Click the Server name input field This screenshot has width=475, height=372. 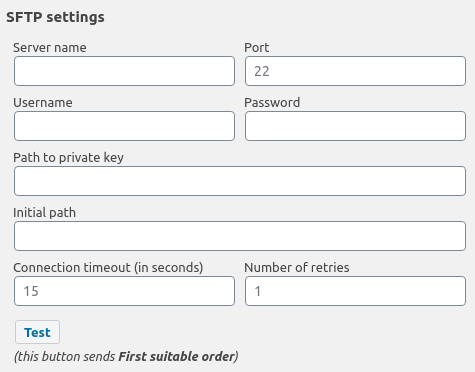click(124, 71)
